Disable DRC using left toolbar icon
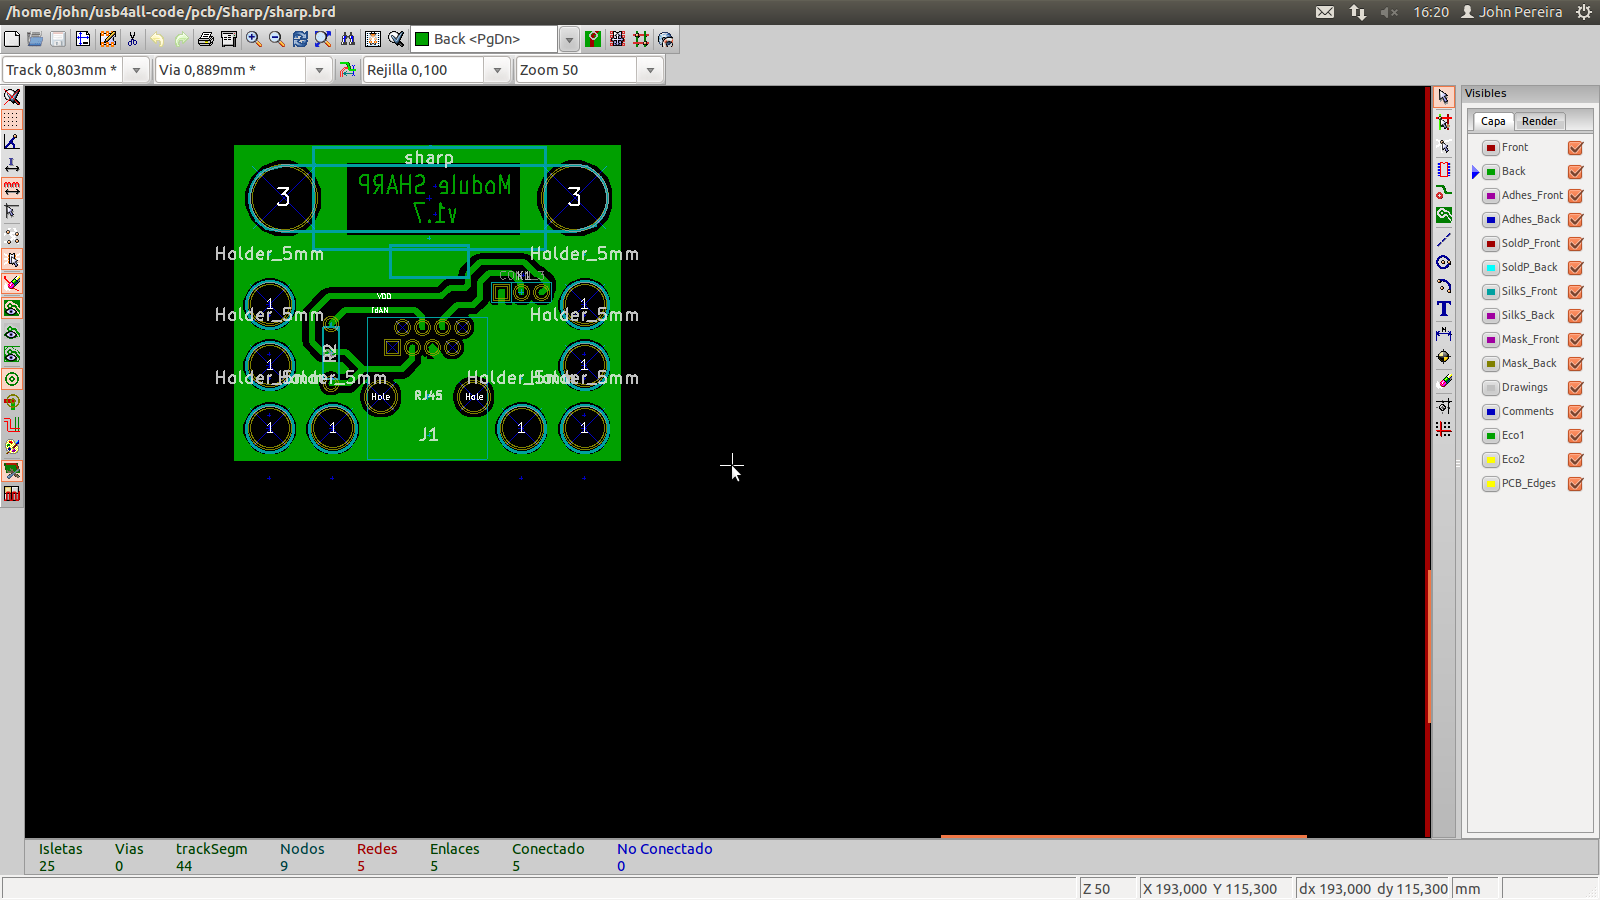 (12, 97)
